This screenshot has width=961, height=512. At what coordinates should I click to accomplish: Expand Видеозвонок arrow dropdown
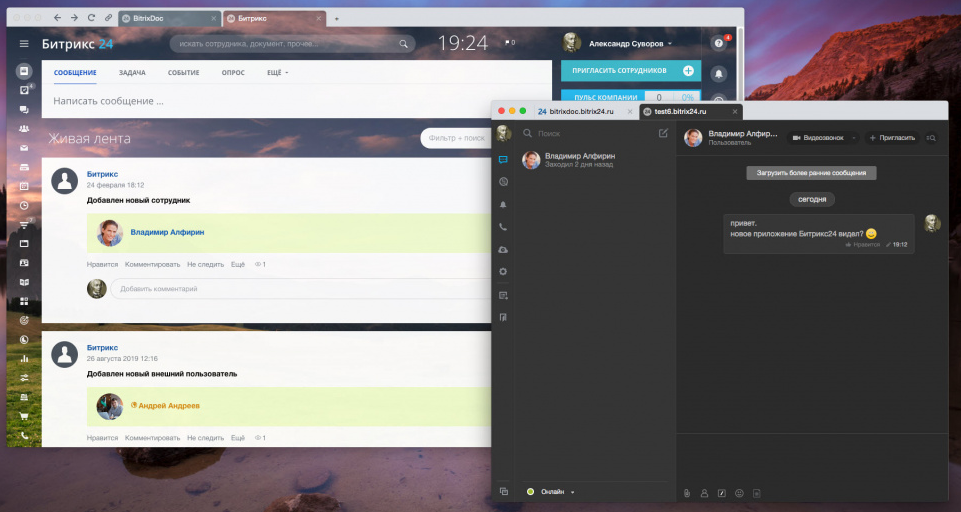pyautogui.click(x=853, y=138)
